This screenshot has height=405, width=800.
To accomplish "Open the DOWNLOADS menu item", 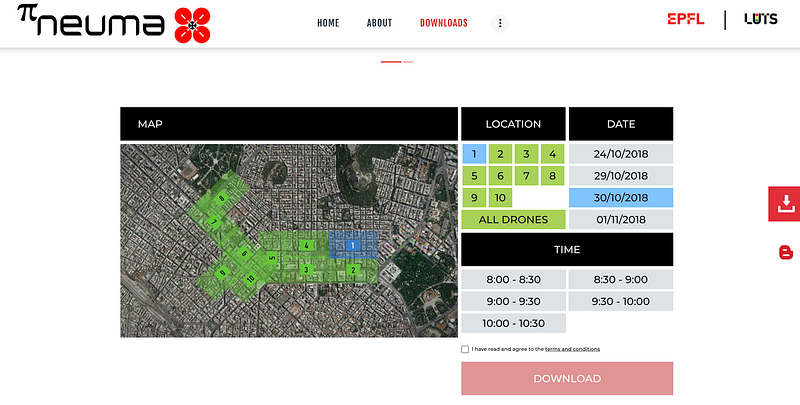I will pyautogui.click(x=444, y=23).
